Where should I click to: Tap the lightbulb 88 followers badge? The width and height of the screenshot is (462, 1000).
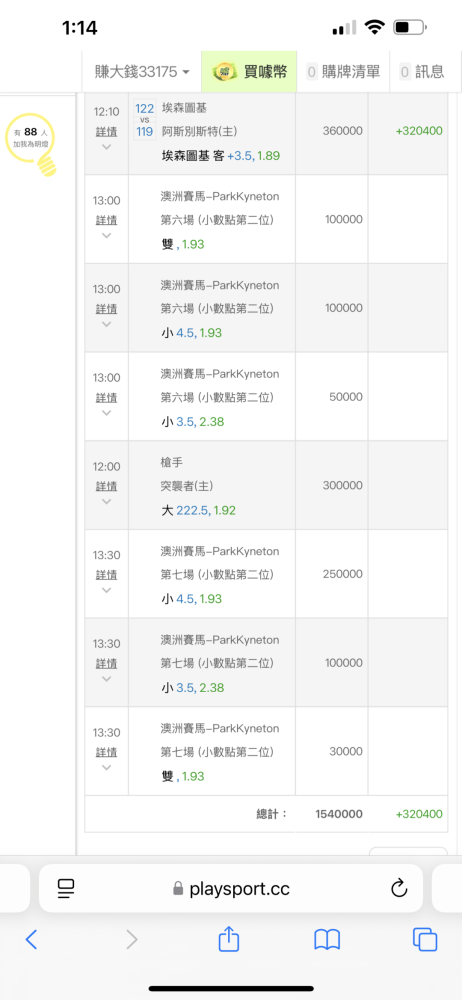(x=31, y=143)
